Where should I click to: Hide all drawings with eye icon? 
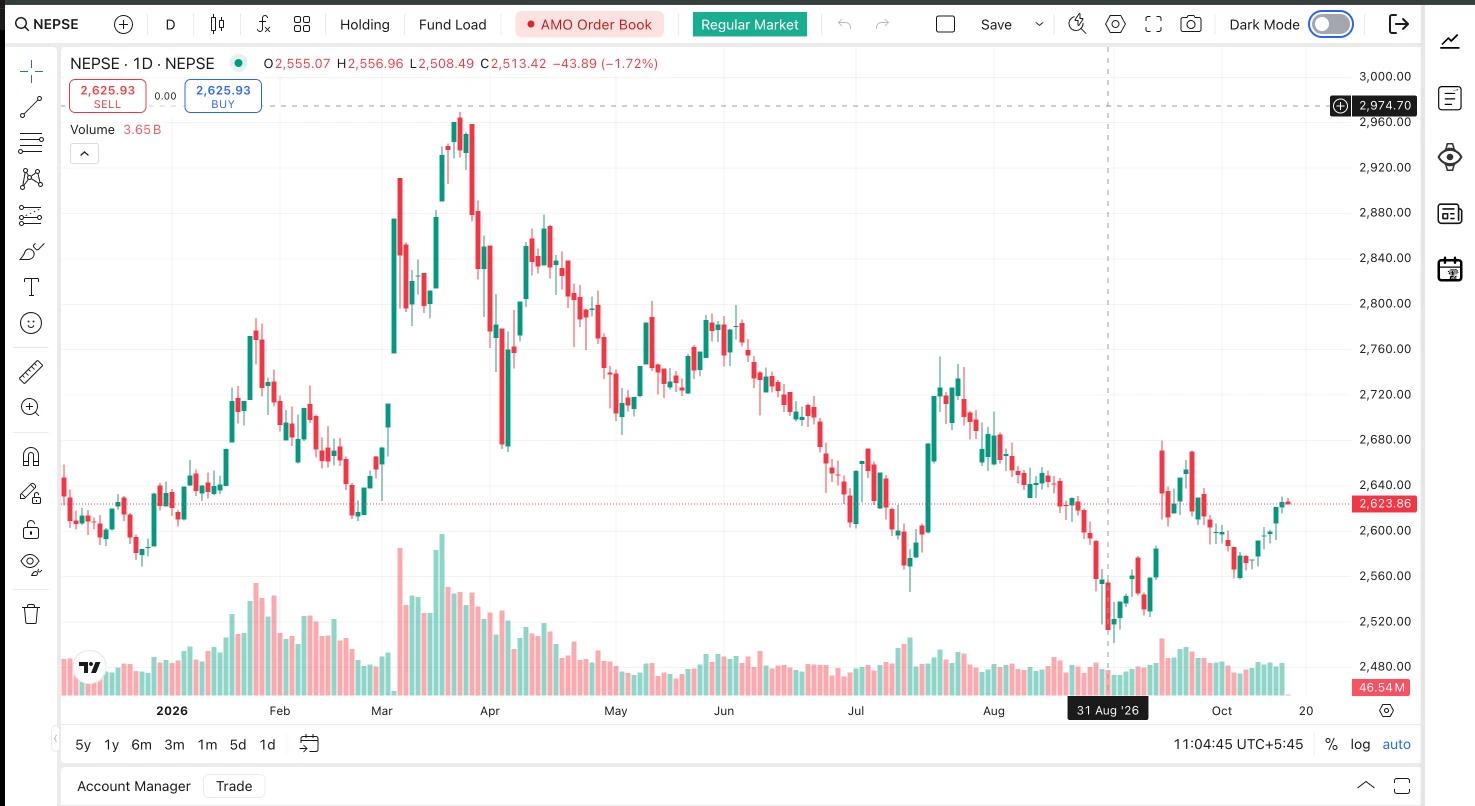31,565
